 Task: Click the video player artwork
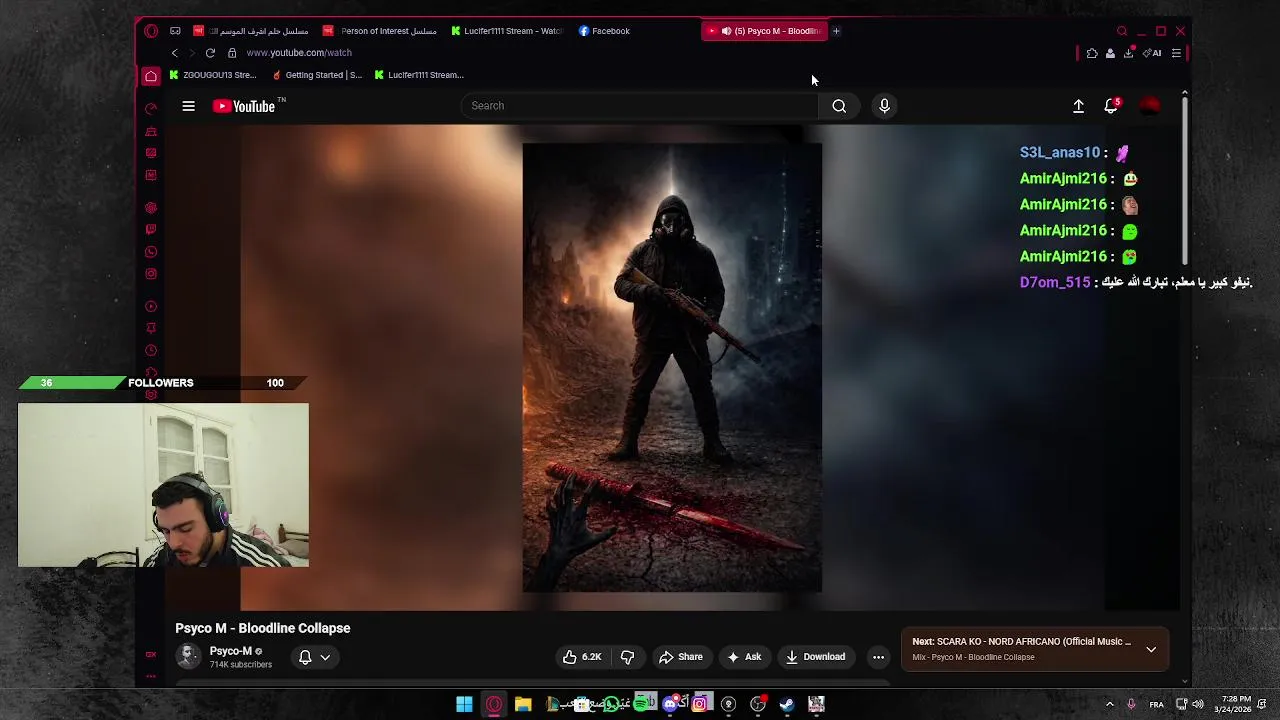[x=672, y=367]
